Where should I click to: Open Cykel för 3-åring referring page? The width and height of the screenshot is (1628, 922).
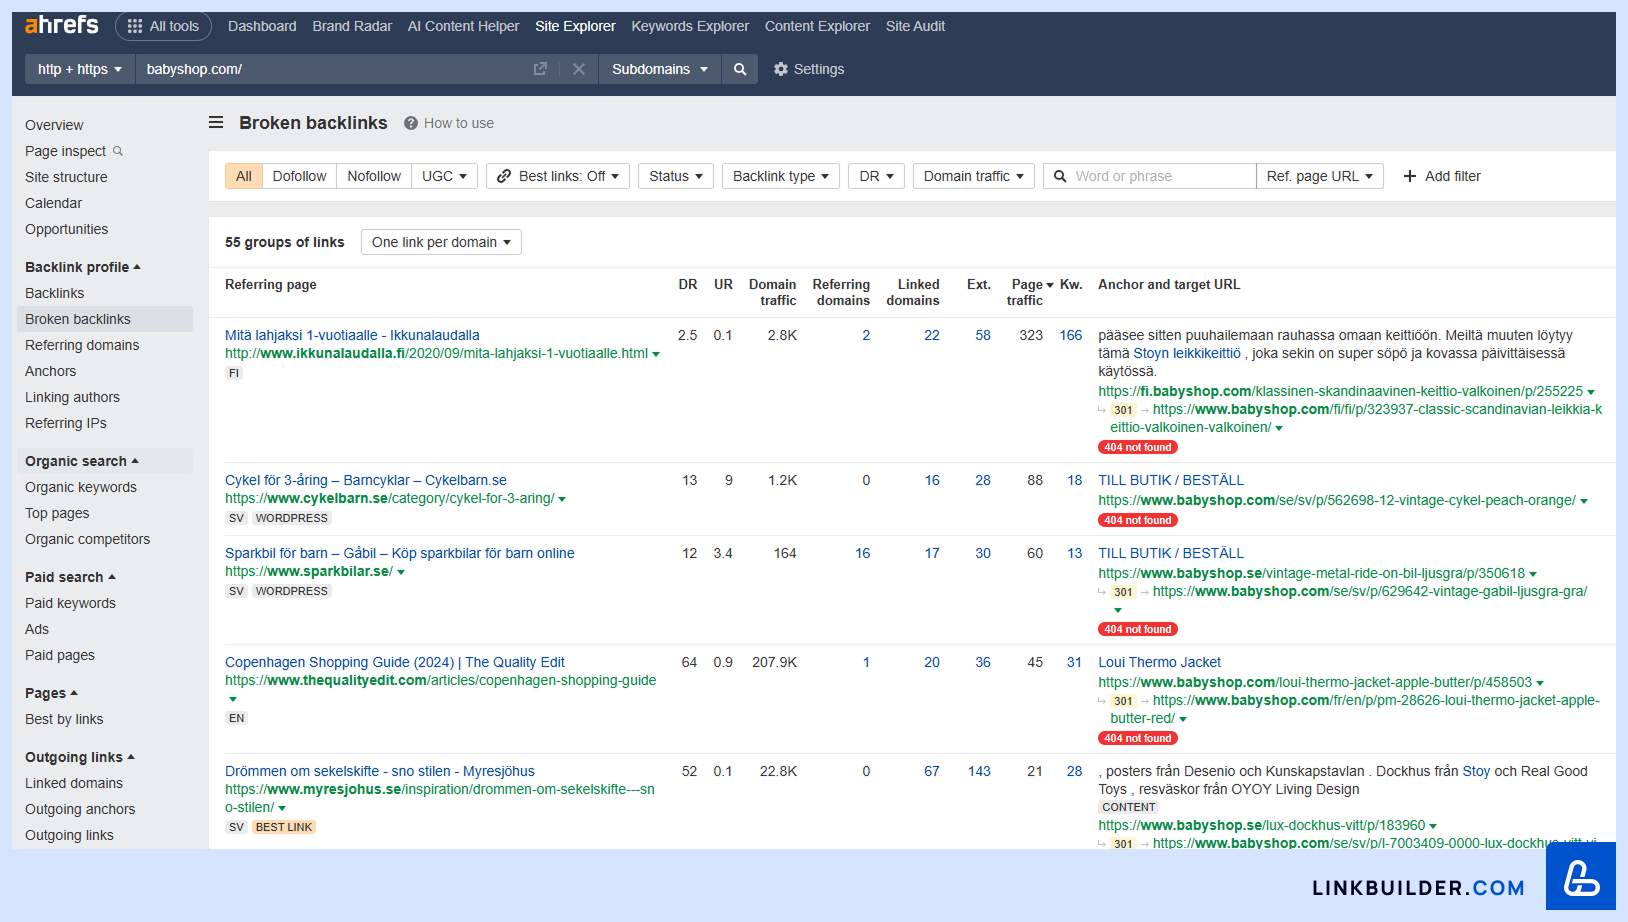[366, 480]
